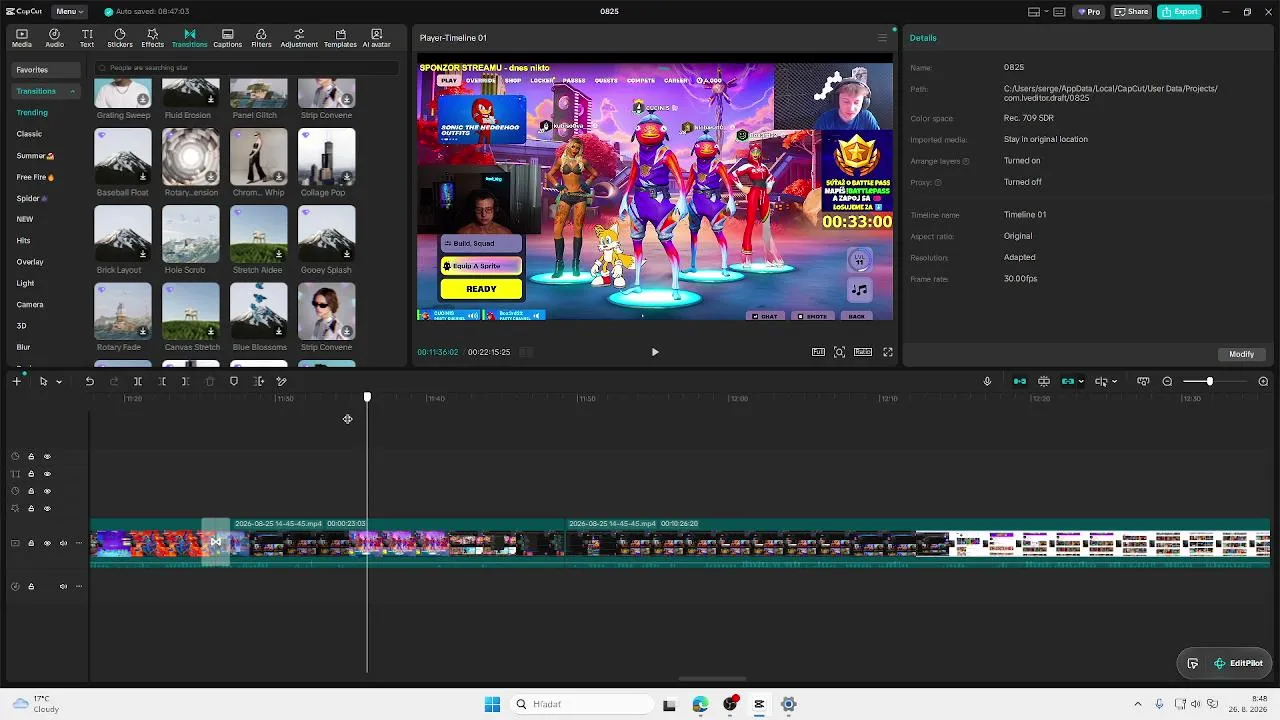
Task: Click the Export button
Action: (x=1179, y=12)
